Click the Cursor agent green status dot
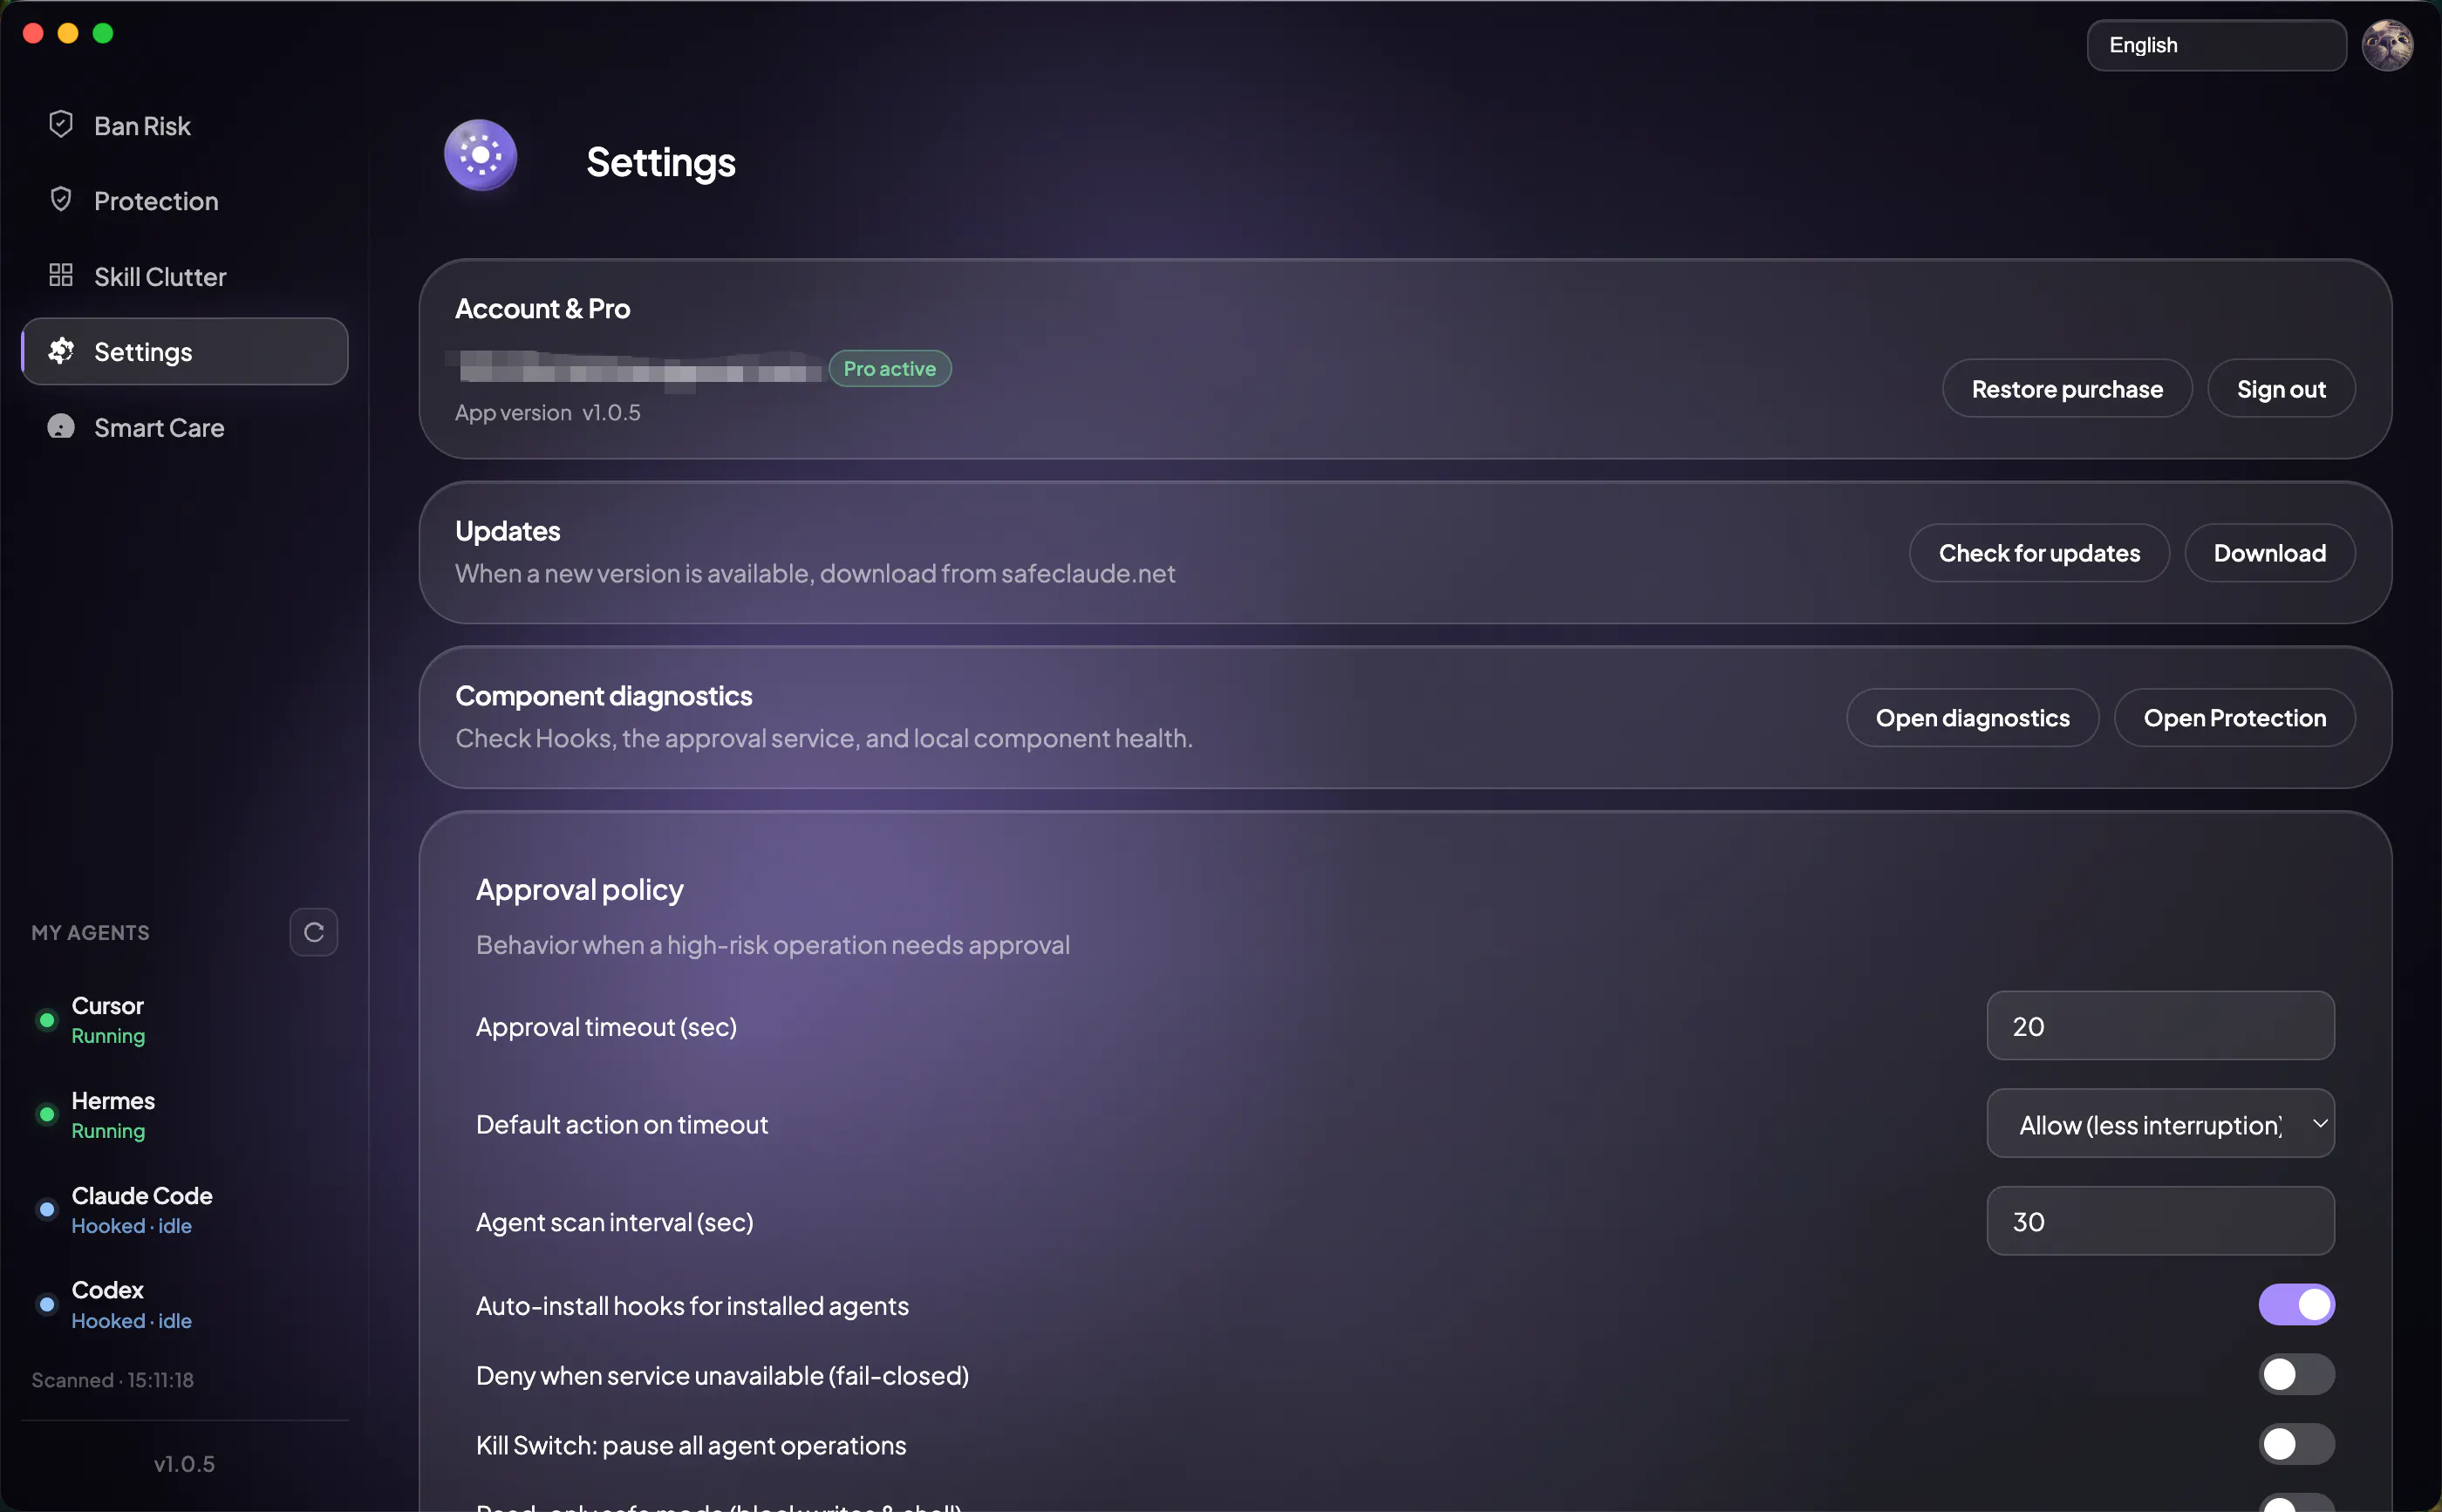The height and width of the screenshot is (1512, 2442). coord(46,1020)
